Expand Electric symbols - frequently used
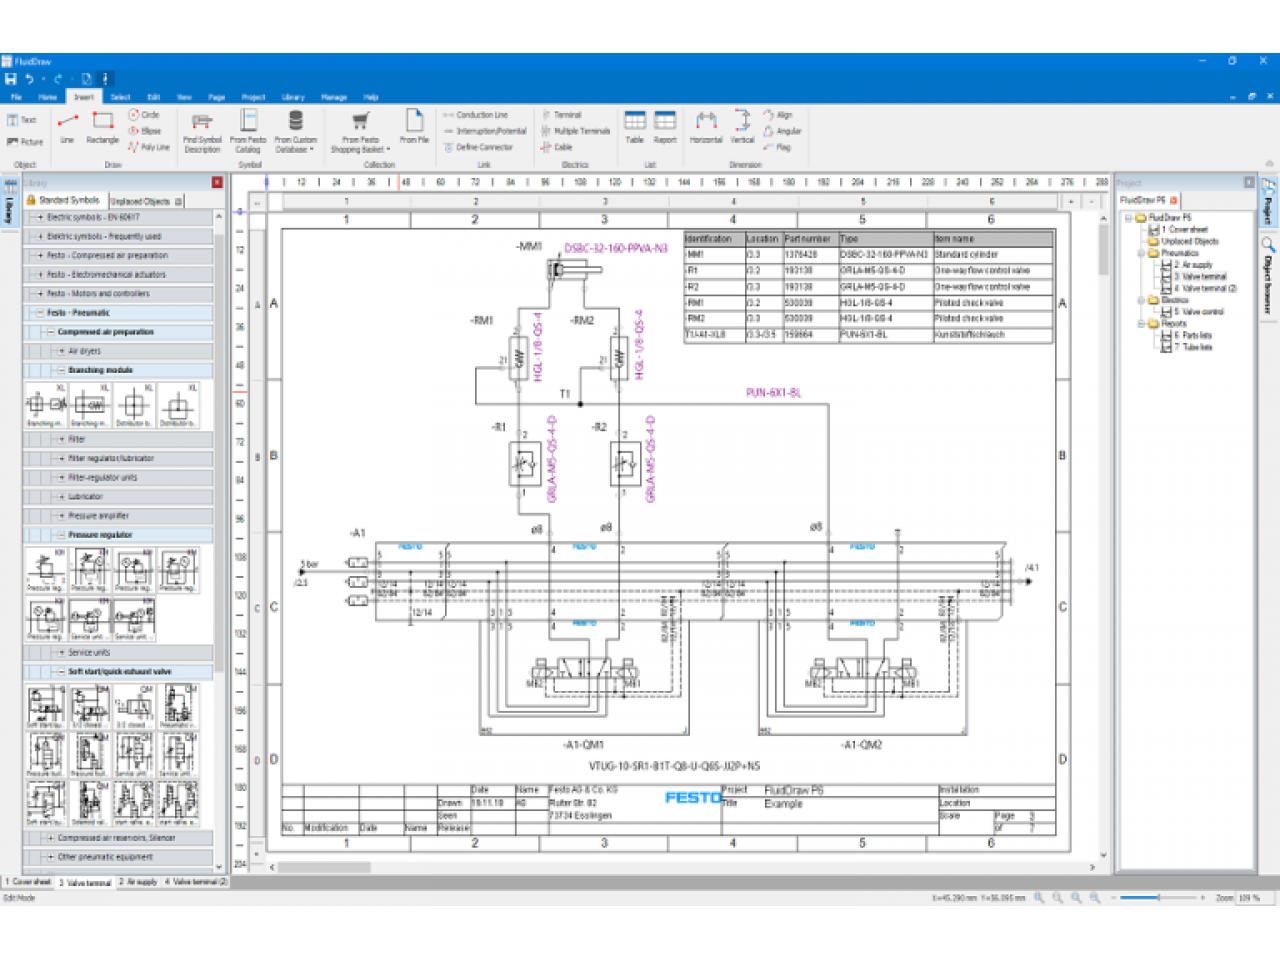This screenshot has width=1280, height=960. coord(40,236)
